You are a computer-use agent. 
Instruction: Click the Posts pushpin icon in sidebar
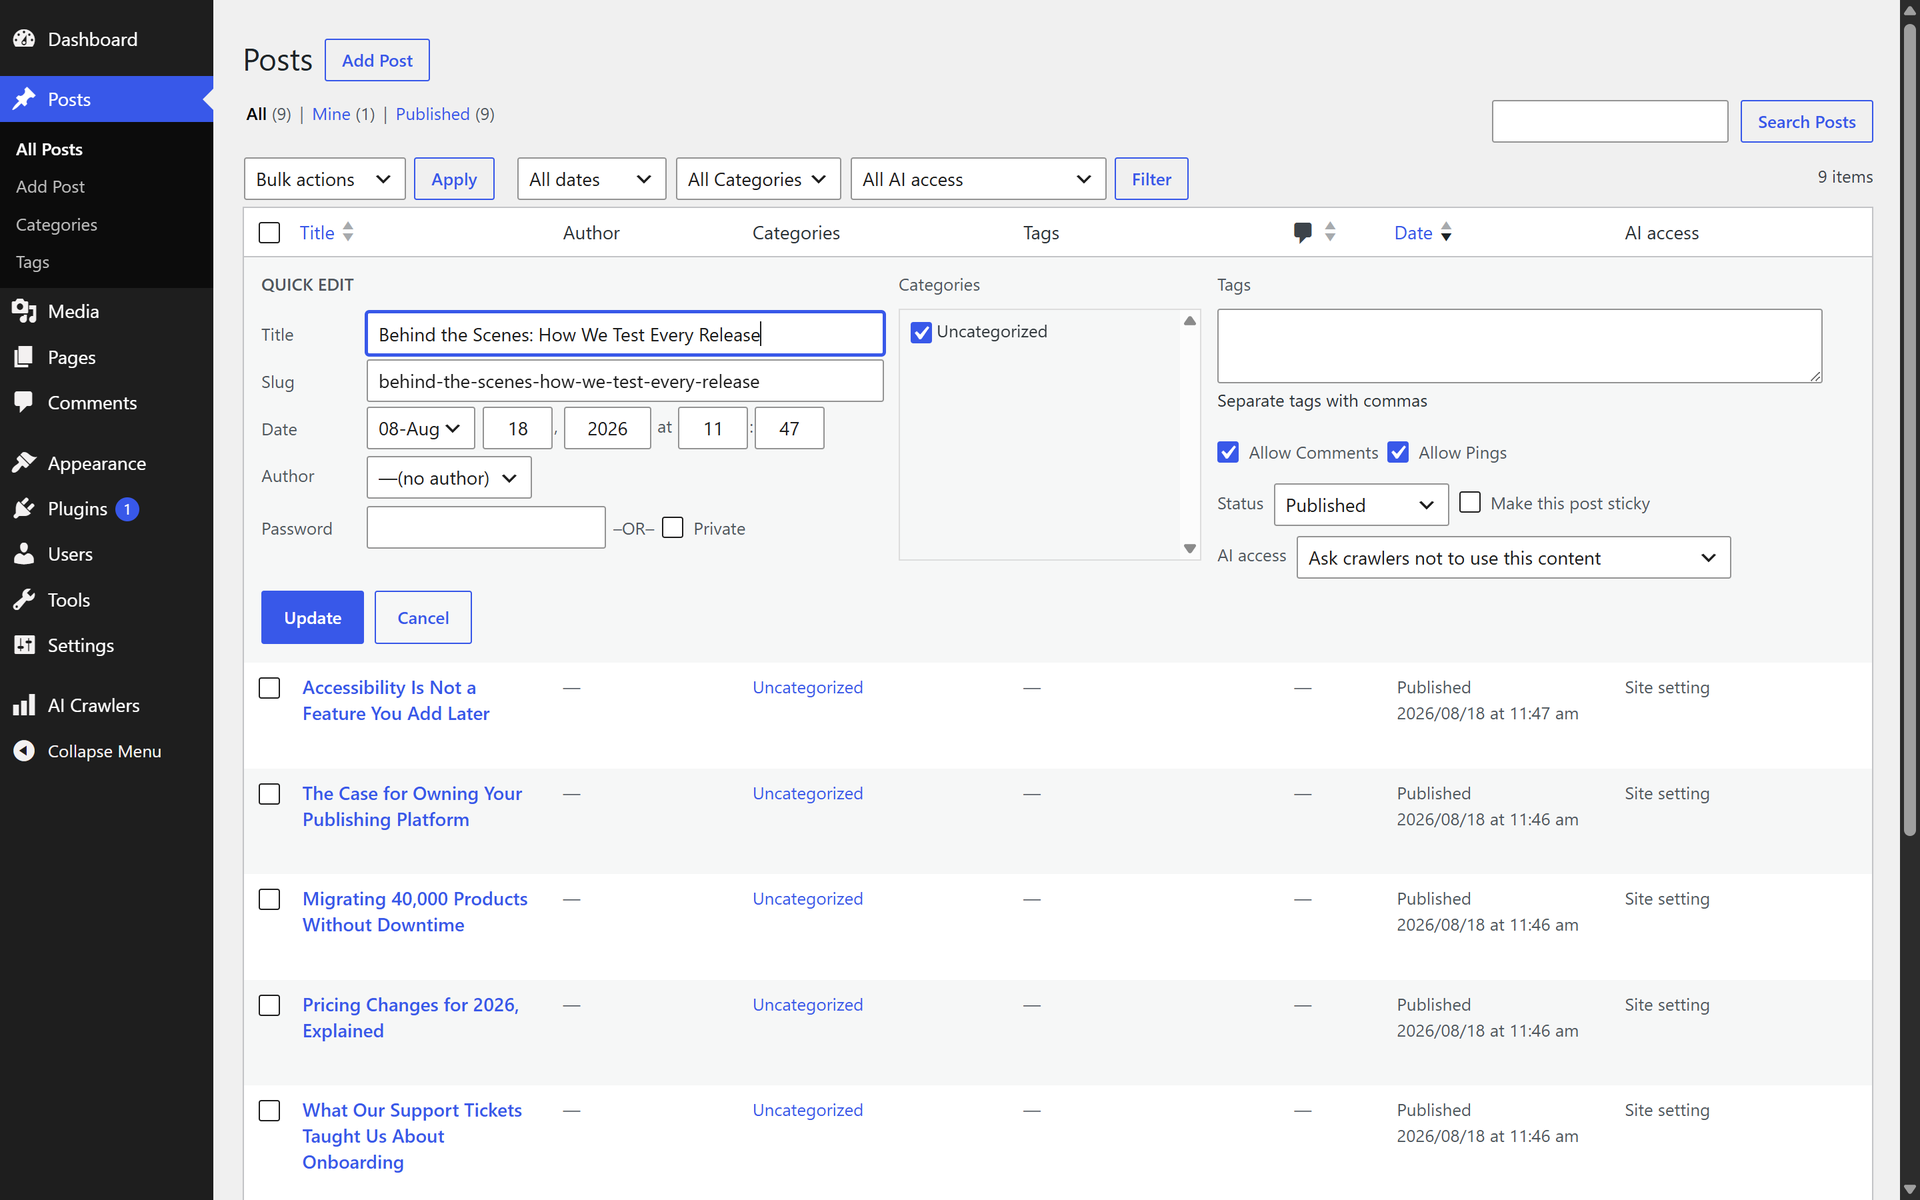(24, 99)
